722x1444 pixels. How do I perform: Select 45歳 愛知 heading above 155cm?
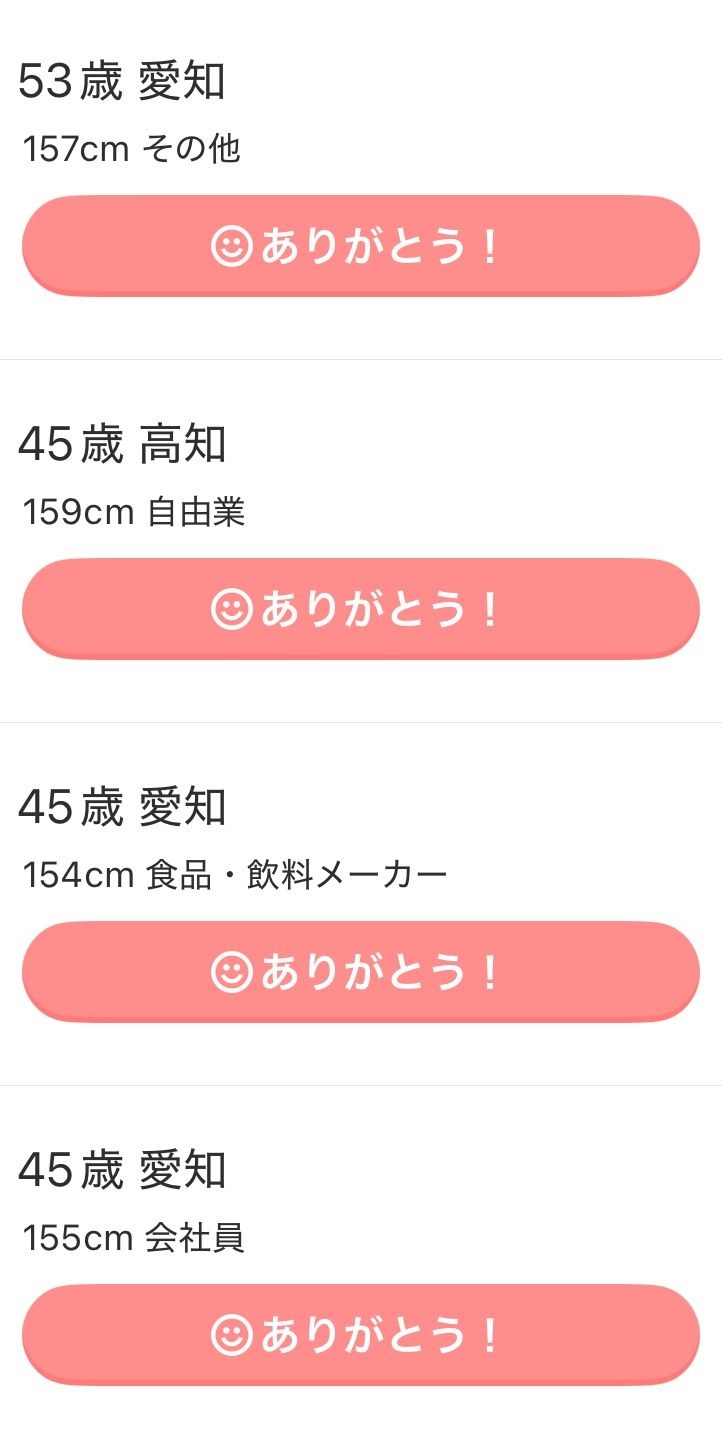tap(122, 1171)
